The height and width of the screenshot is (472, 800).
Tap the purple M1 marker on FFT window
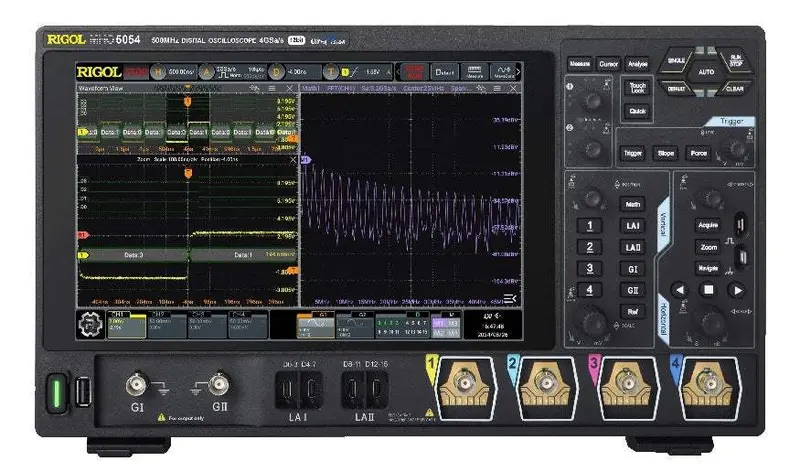(305, 160)
